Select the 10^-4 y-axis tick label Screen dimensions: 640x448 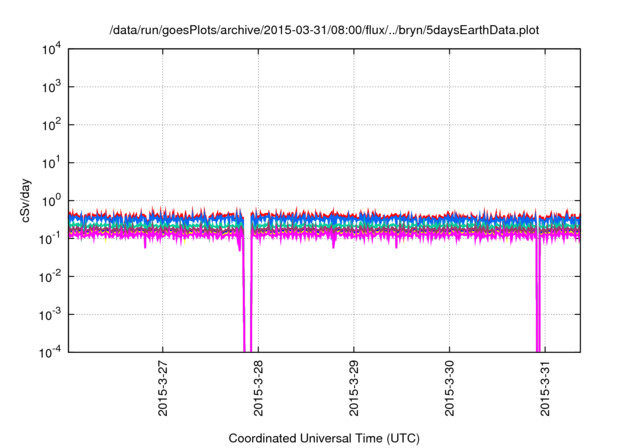[50, 352]
